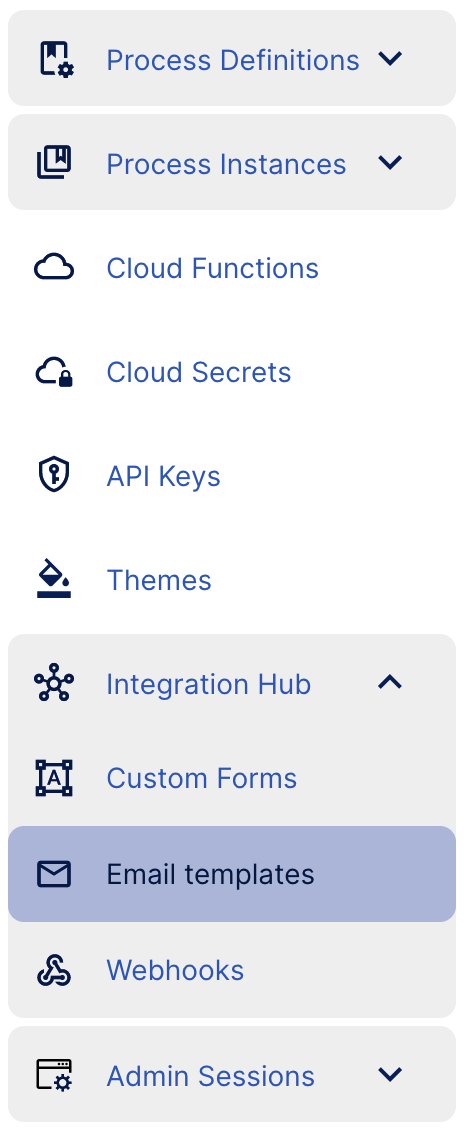Collapse Integration Hub using up chevron
The image size is (464, 1136).
point(390,682)
